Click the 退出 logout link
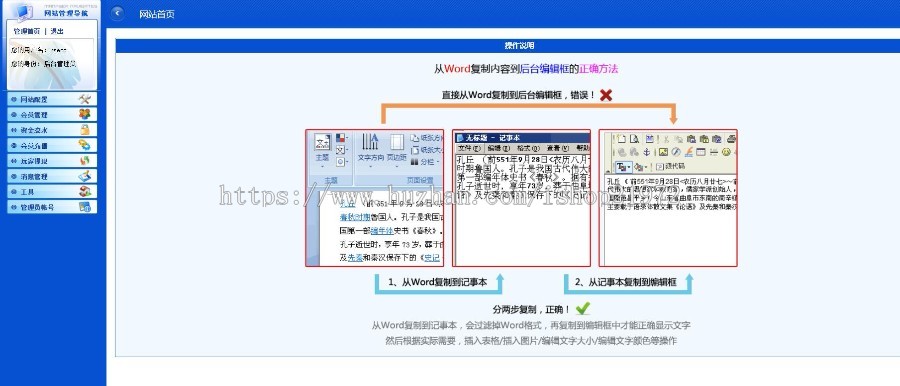Image resolution: width=900 pixels, height=386 pixels. click(57, 31)
